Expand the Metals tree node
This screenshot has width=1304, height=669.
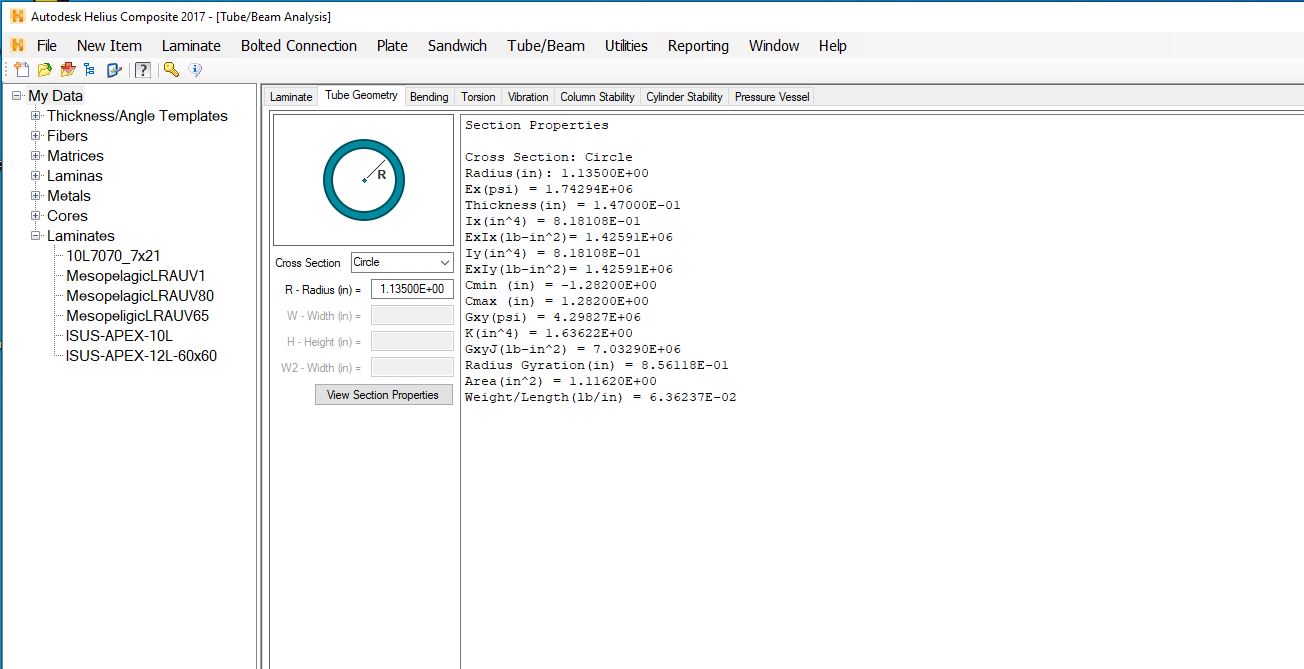pyautogui.click(x=36, y=196)
